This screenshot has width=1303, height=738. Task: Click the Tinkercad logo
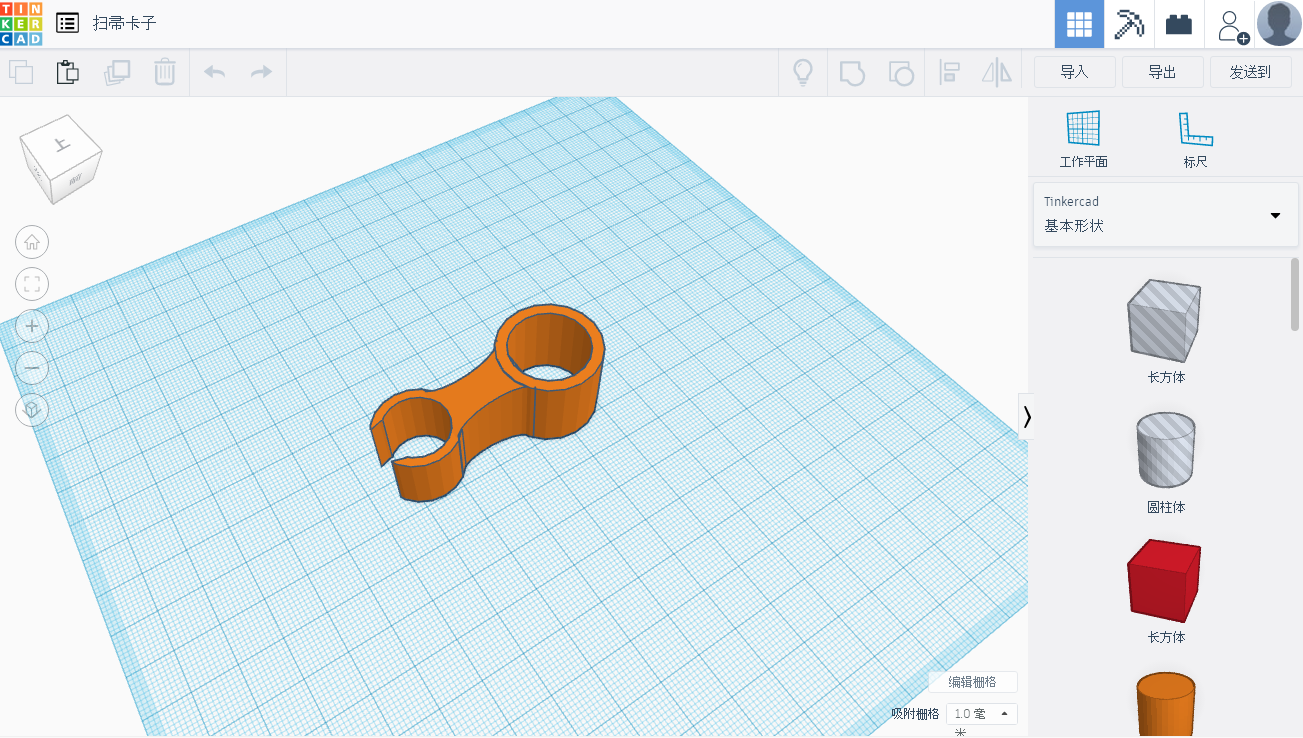[x=21, y=23]
